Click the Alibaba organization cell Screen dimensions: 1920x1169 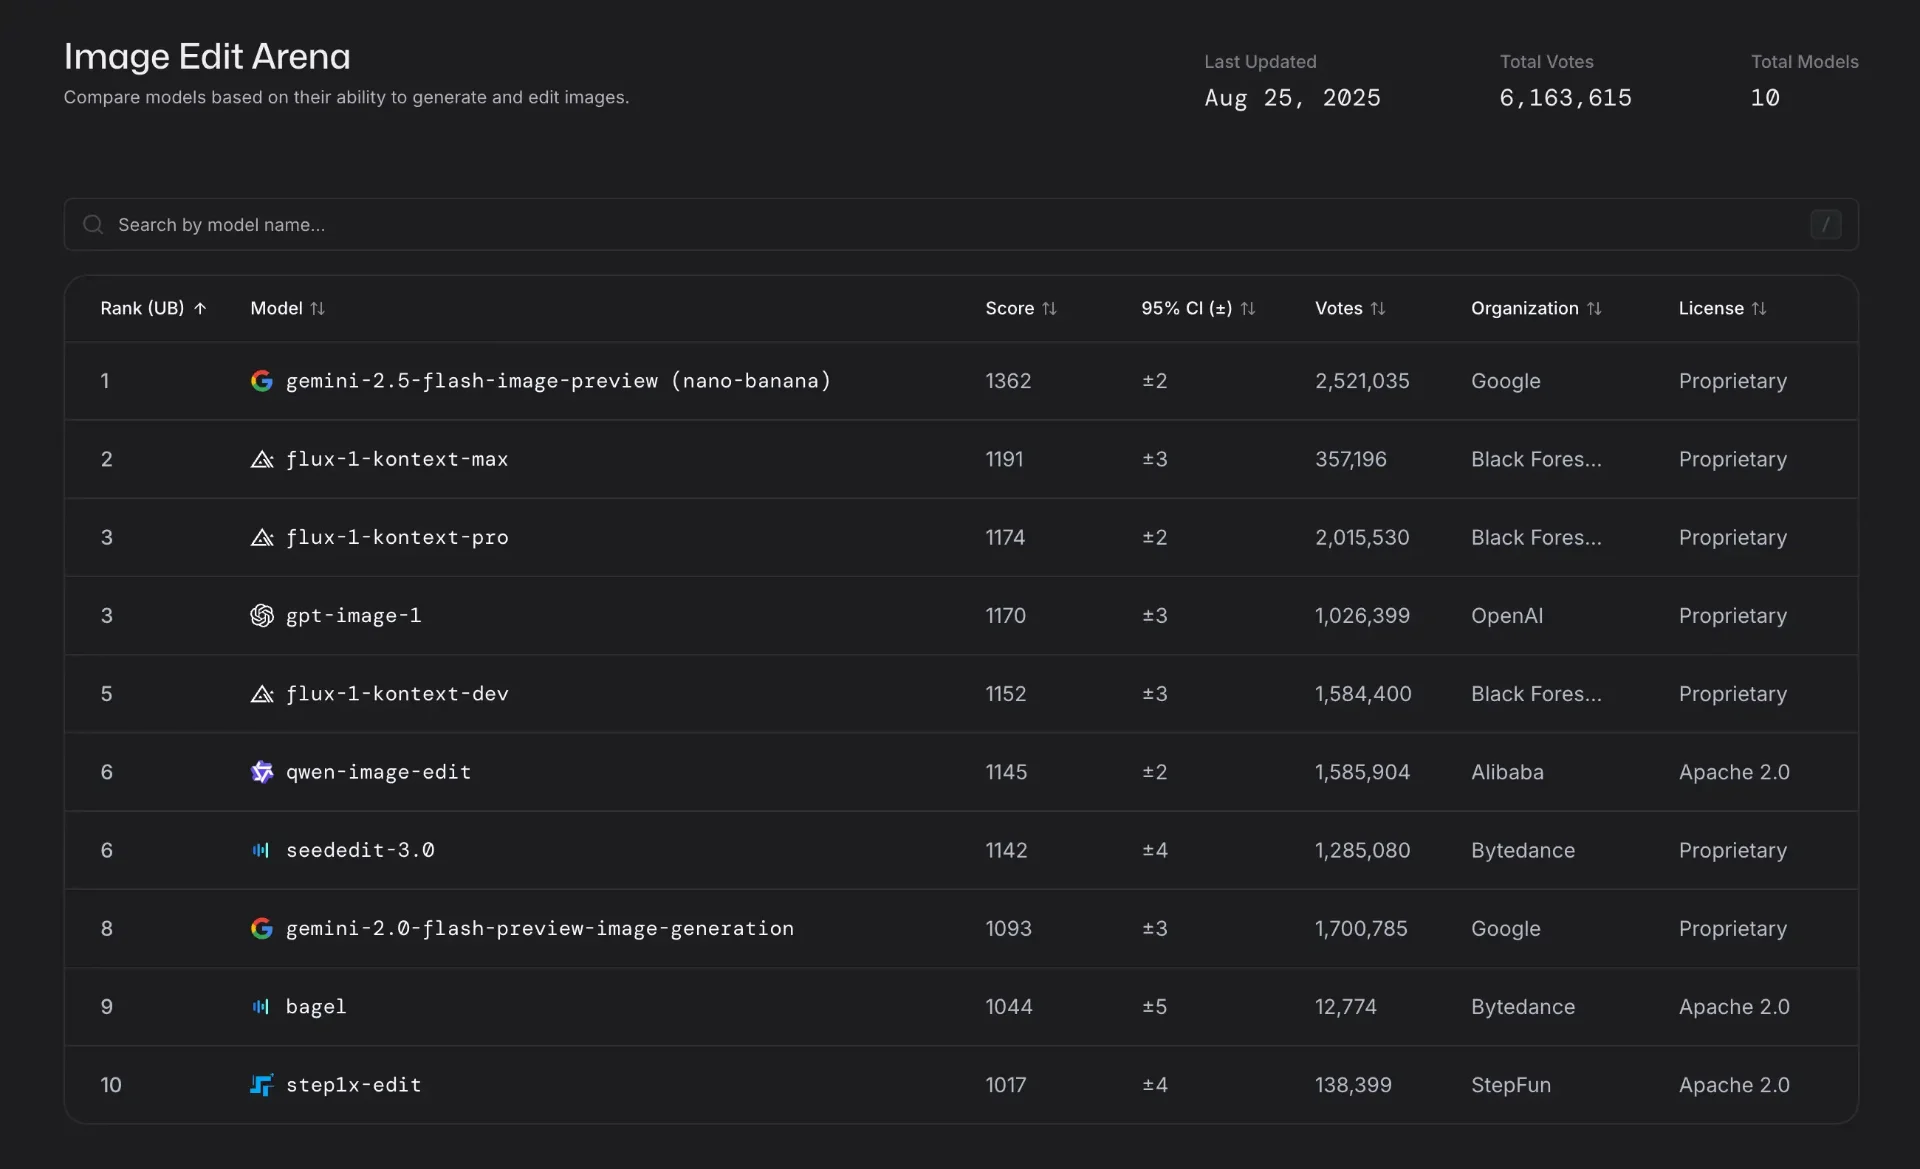click(1507, 772)
